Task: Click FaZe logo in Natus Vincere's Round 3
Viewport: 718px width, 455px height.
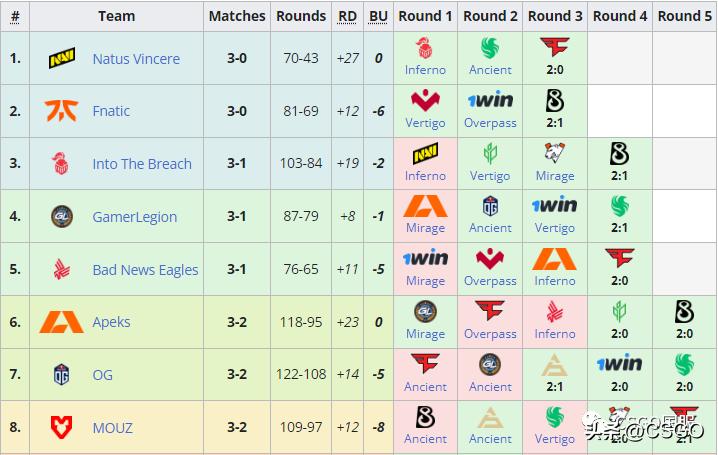Action: (x=555, y=47)
